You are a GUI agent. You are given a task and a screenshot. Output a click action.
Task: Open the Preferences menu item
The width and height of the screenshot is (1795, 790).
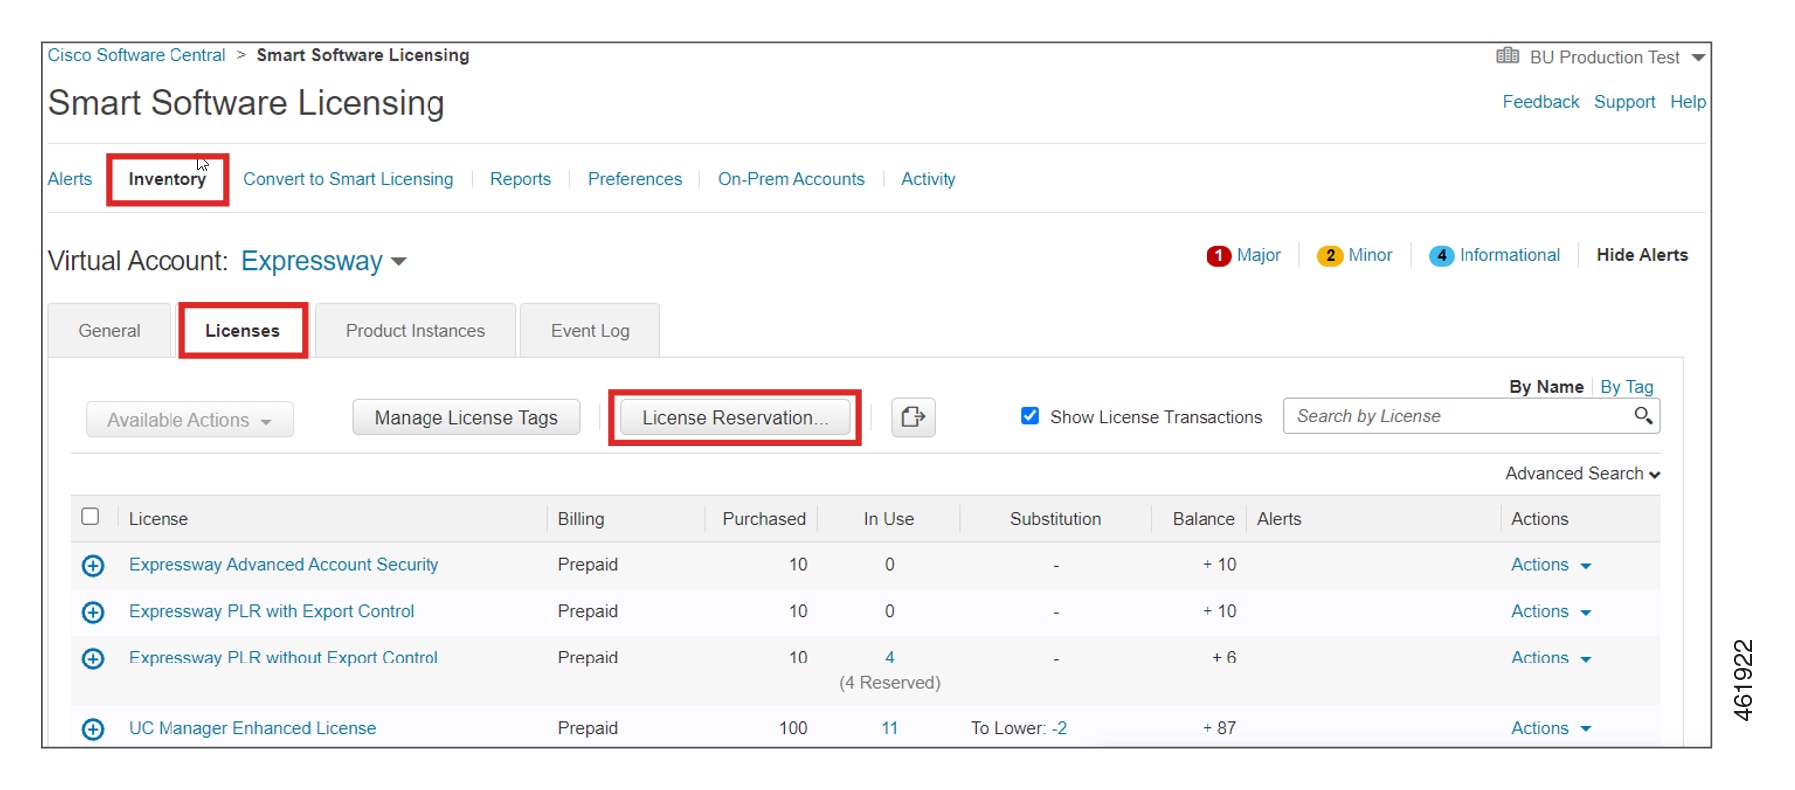[635, 179]
